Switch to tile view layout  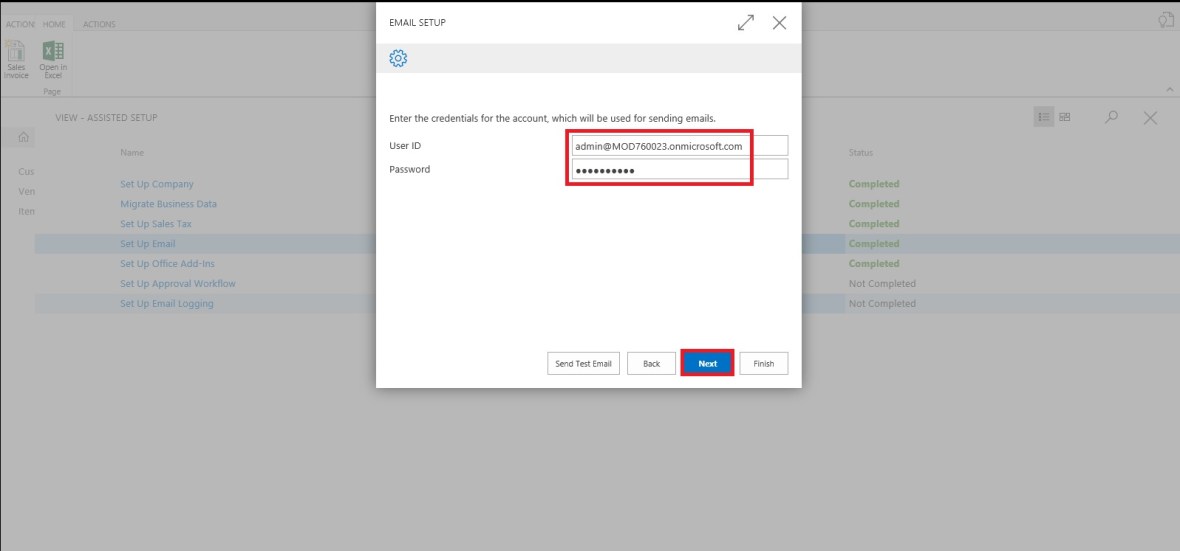click(x=1065, y=117)
